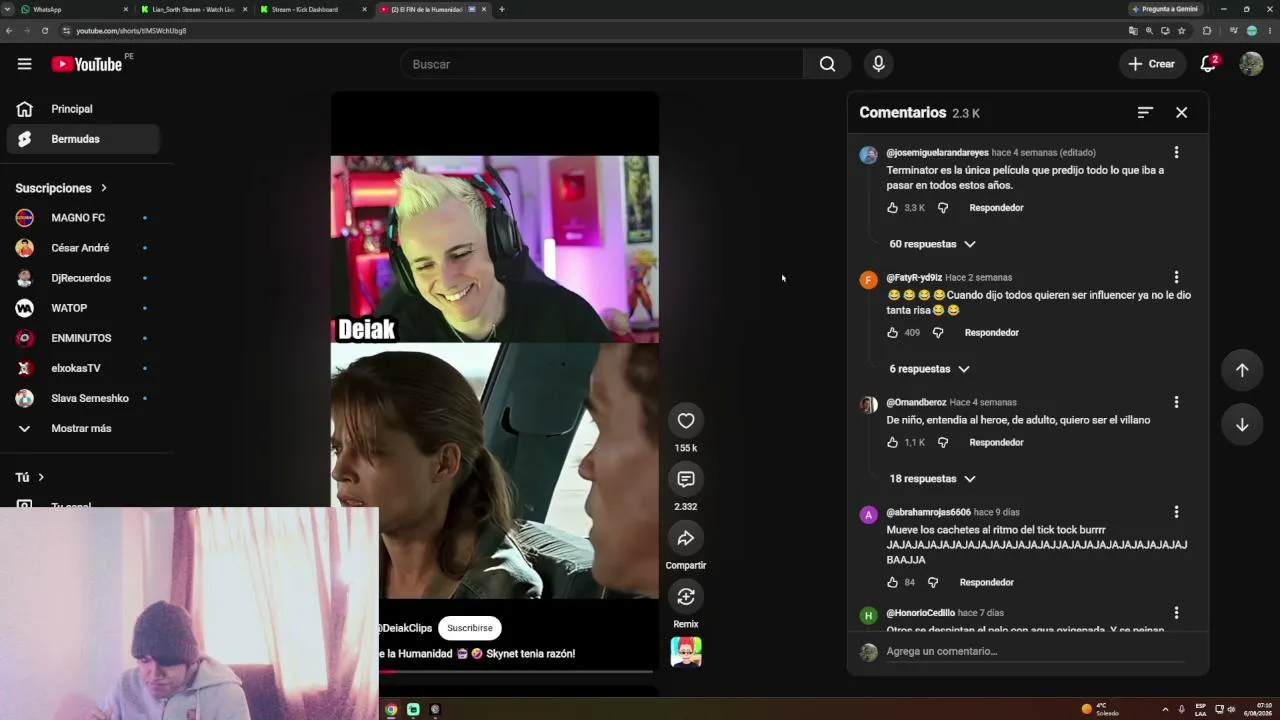Open the Chrome extensions puzzle icon

point(1207,31)
